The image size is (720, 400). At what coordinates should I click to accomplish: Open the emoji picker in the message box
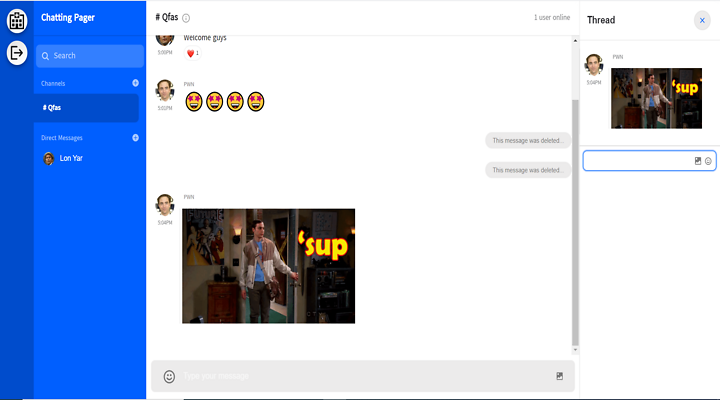(169, 377)
